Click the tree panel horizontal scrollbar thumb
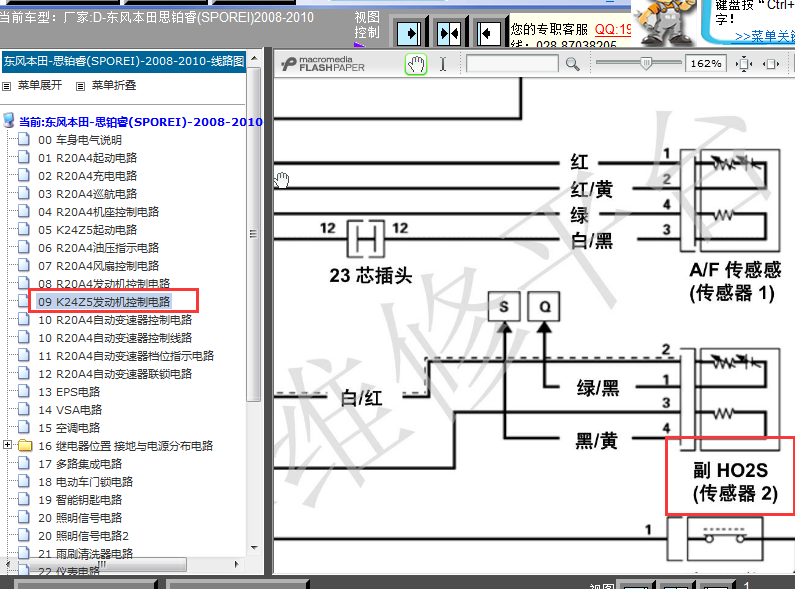795x589 pixels. [100, 564]
